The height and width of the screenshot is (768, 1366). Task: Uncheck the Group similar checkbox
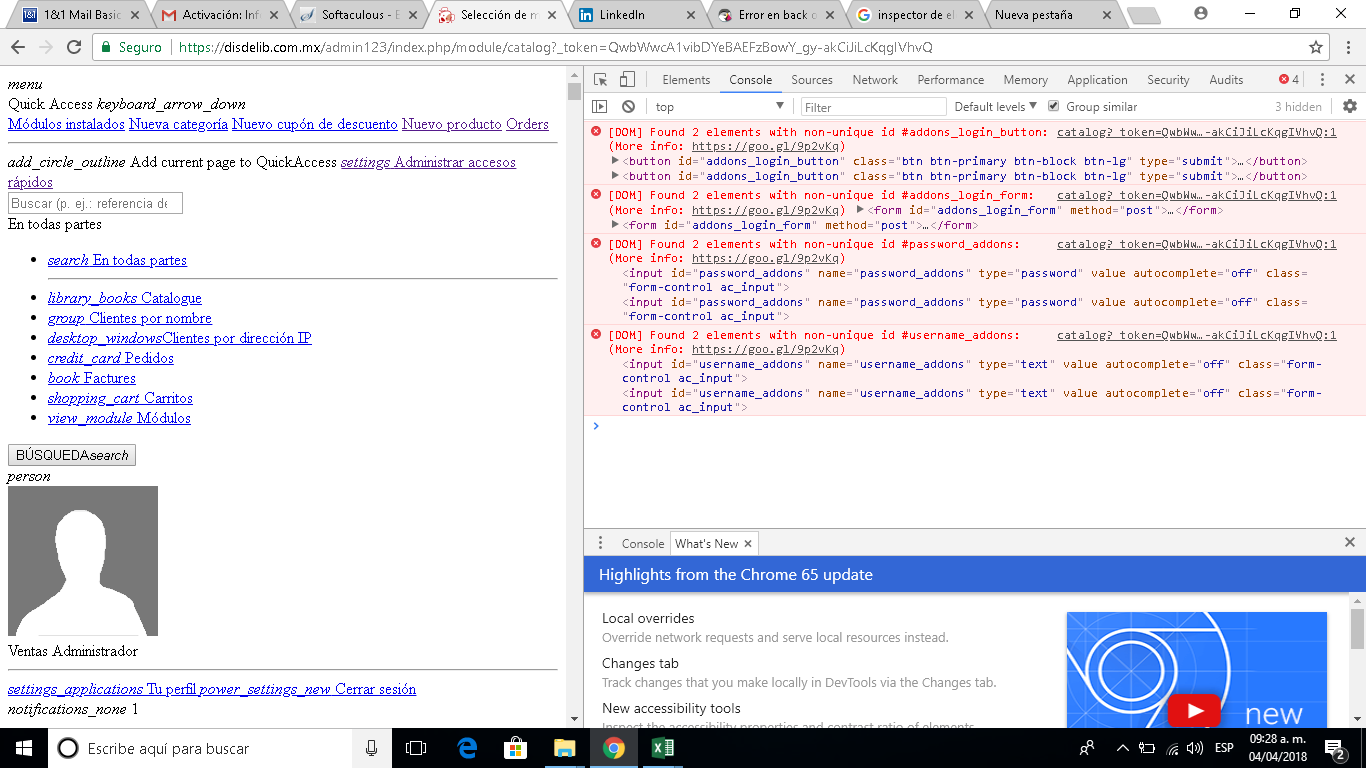[1054, 107]
